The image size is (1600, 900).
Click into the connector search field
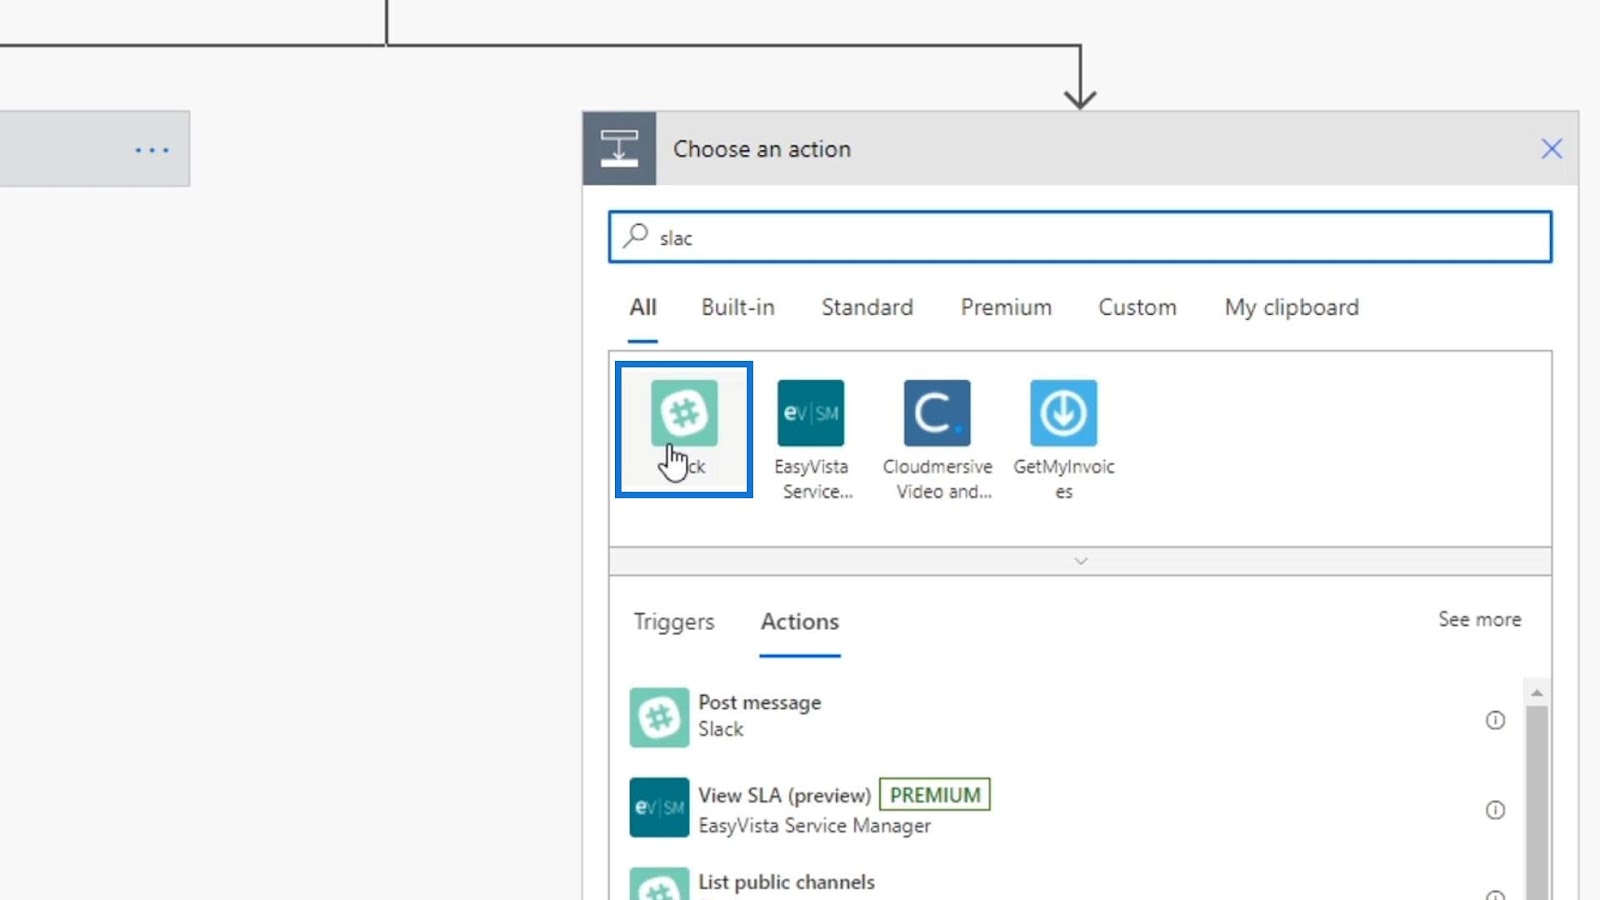coord(1080,237)
